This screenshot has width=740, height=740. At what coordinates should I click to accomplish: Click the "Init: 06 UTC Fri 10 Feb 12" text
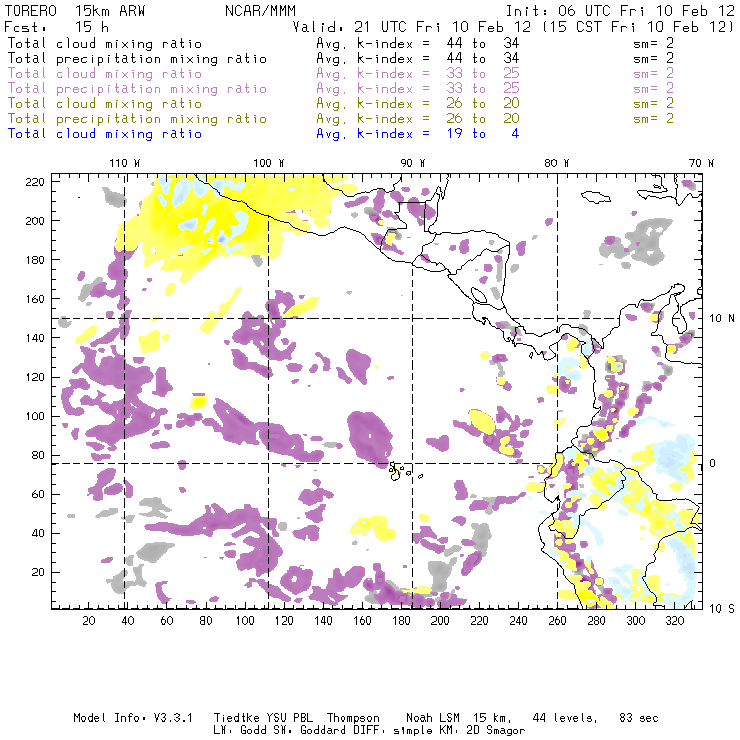pyautogui.click(x=620, y=10)
